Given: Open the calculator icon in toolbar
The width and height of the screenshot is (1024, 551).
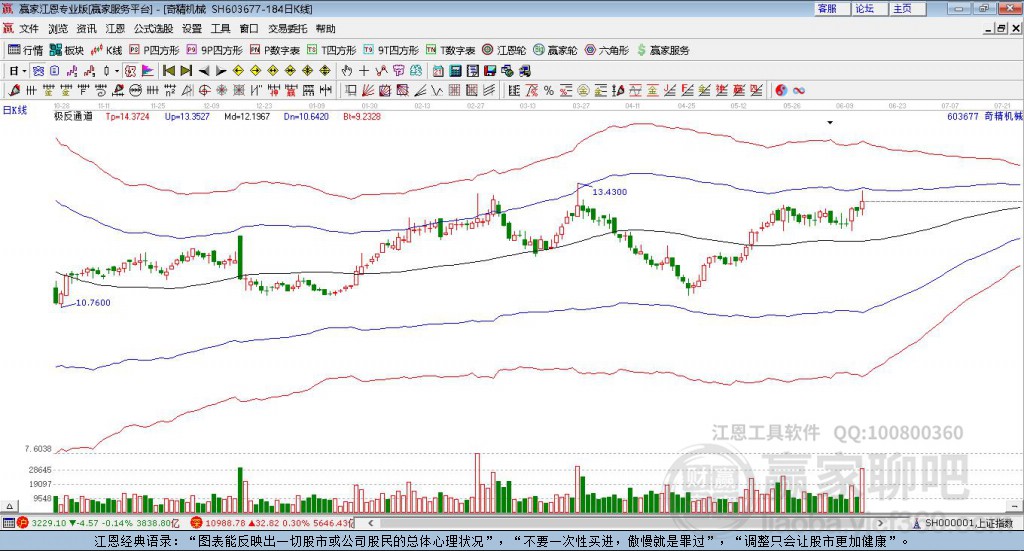Looking at the screenshot, I should 456,71.
